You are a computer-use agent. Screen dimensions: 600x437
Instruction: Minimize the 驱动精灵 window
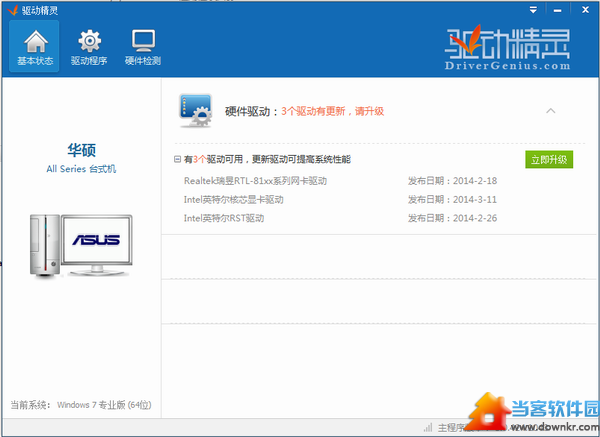[558, 10]
